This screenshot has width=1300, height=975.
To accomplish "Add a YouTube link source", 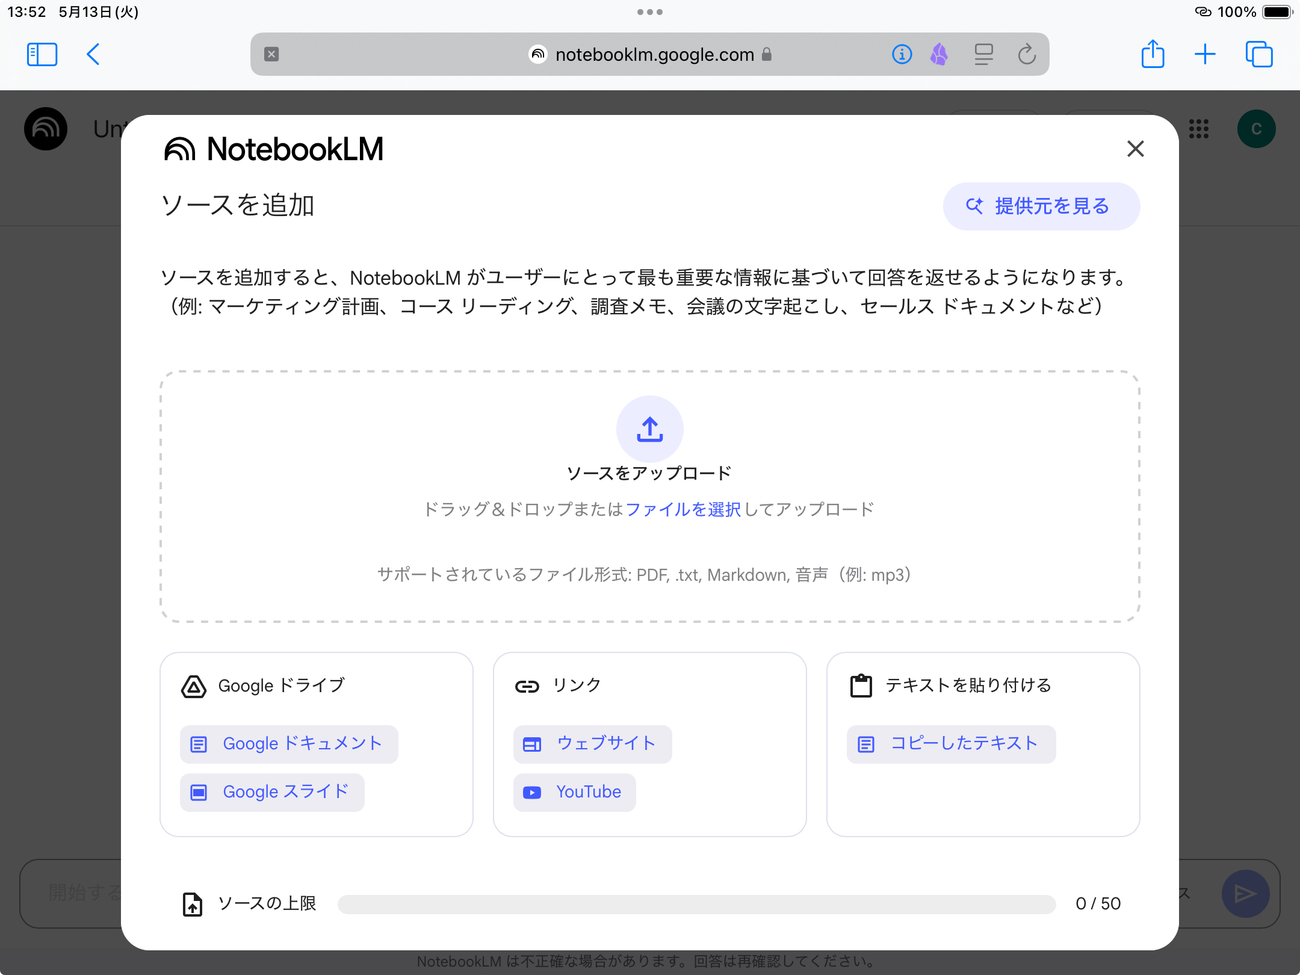I will [x=574, y=792].
